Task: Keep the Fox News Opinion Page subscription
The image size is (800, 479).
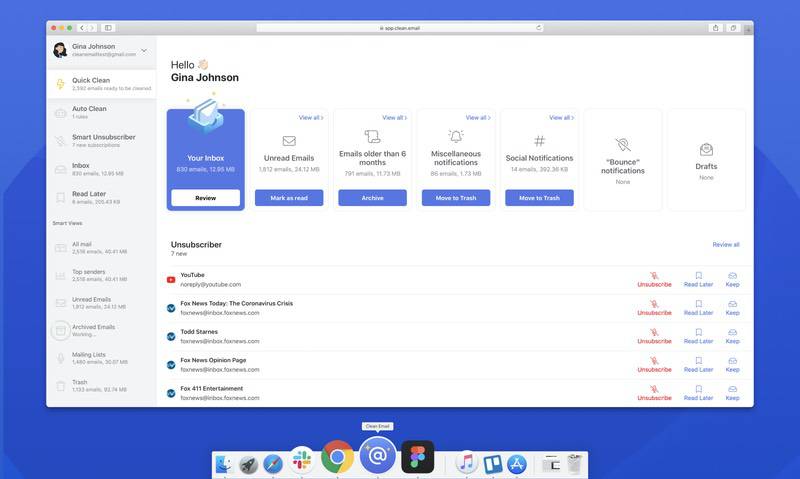Action: tap(732, 365)
